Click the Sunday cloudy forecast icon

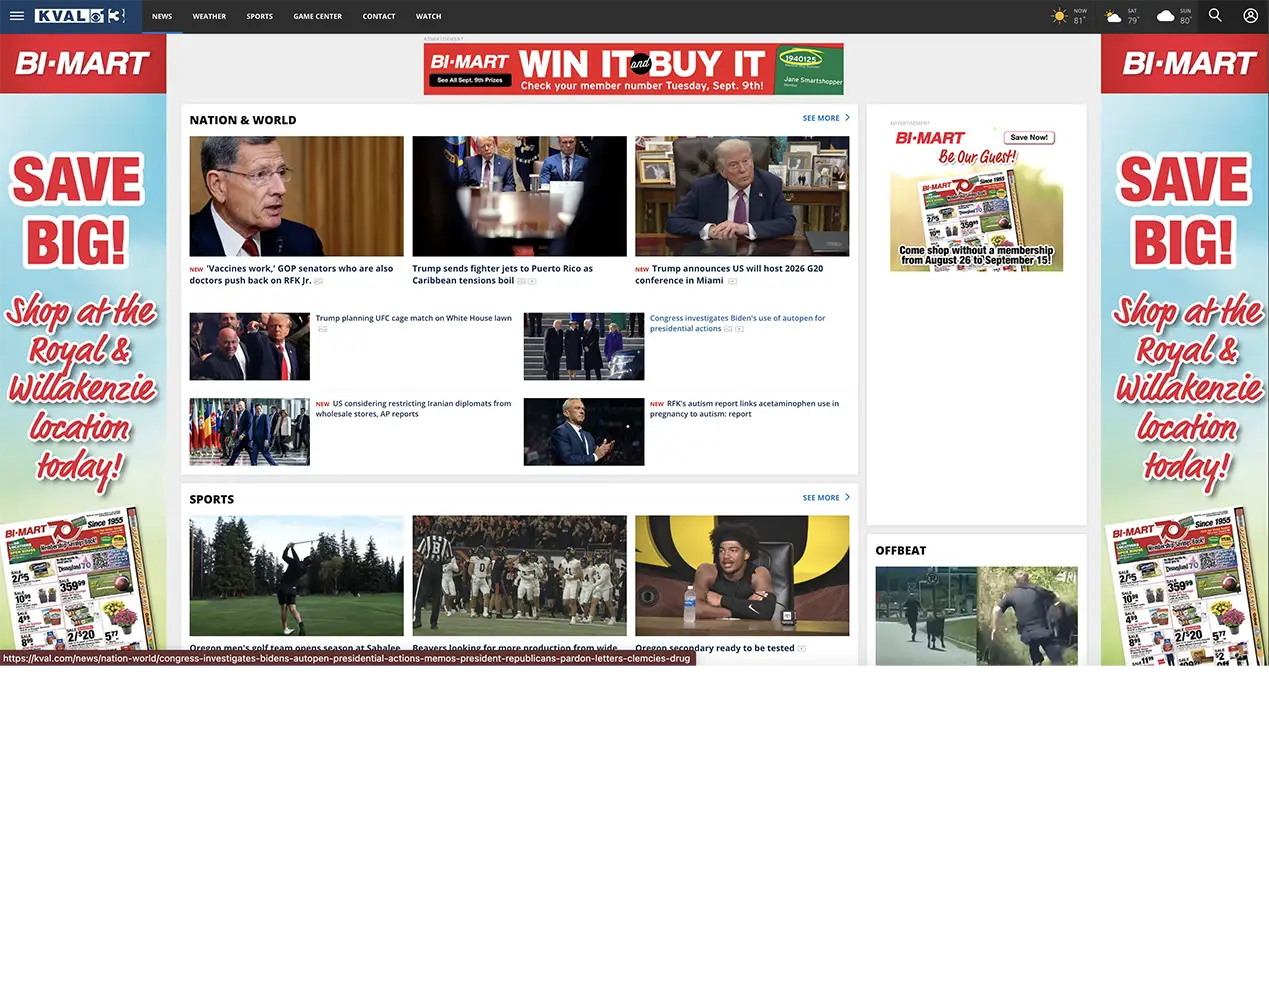coord(1165,16)
